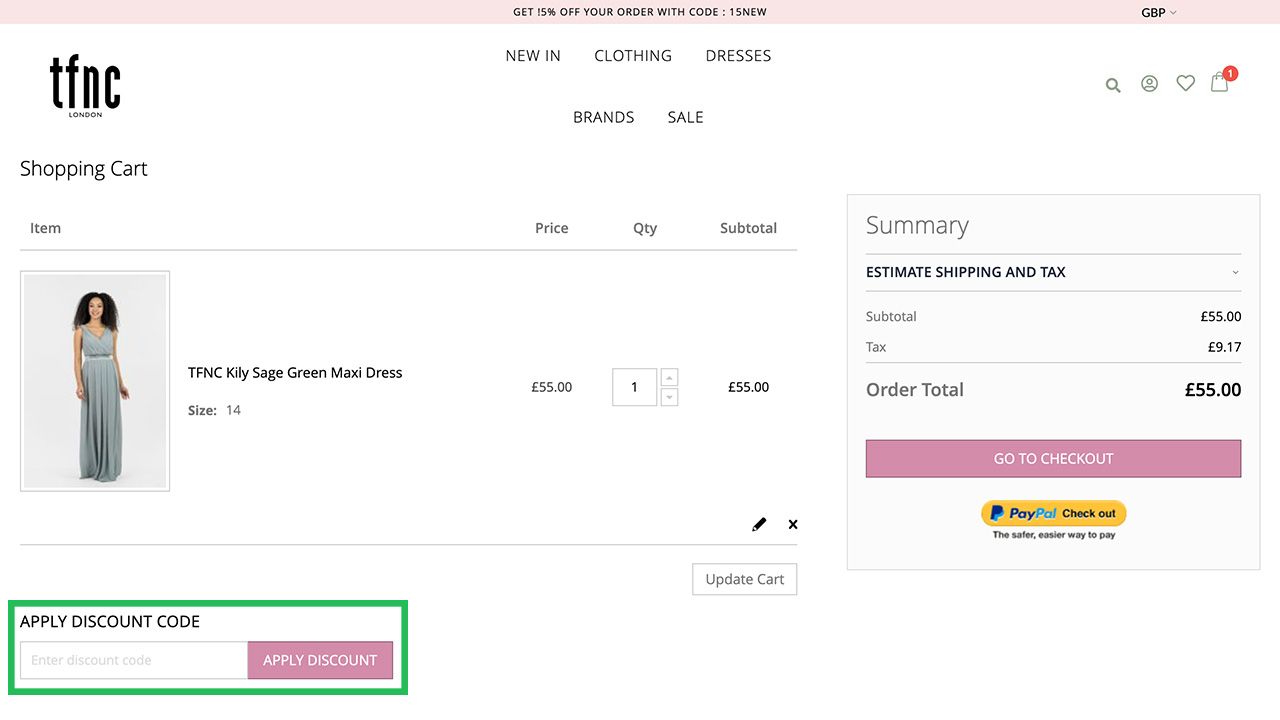Click the 15NEW promo code banner text
1280x720 pixels.
(x=640, y=12)
